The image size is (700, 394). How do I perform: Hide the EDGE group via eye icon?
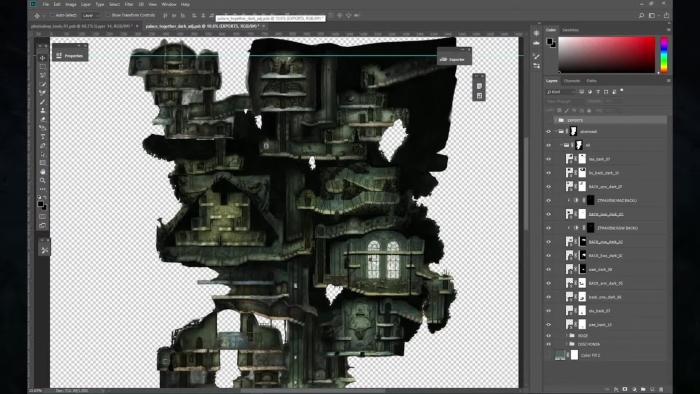548,336
